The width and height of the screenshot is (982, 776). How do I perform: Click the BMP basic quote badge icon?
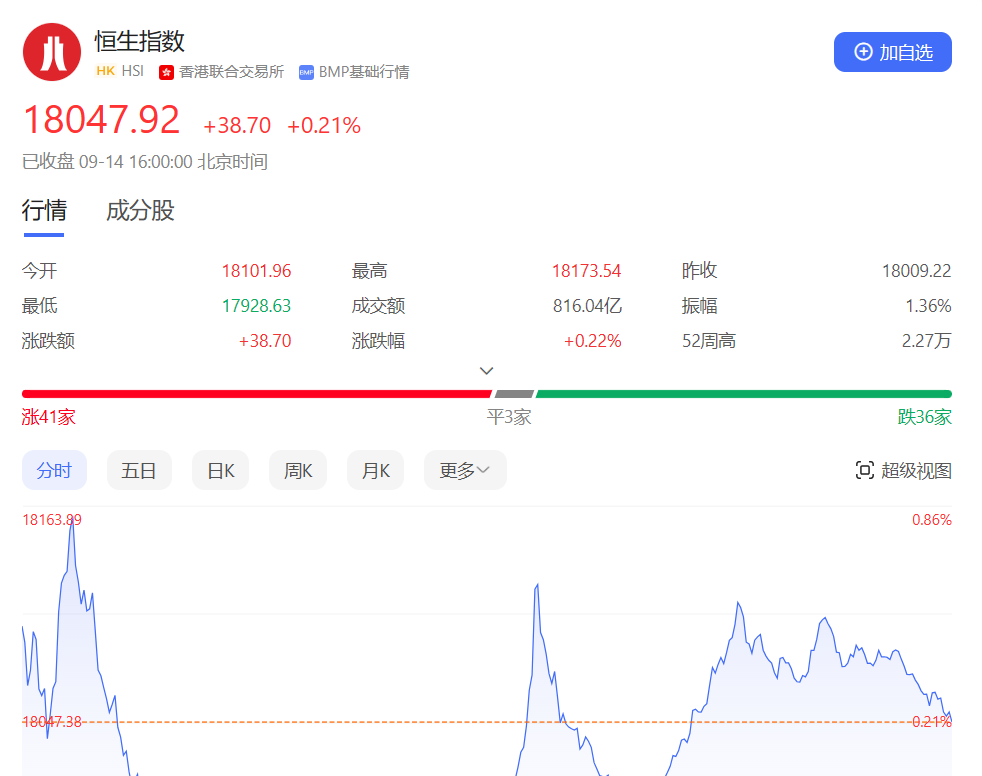click(306, 73)
